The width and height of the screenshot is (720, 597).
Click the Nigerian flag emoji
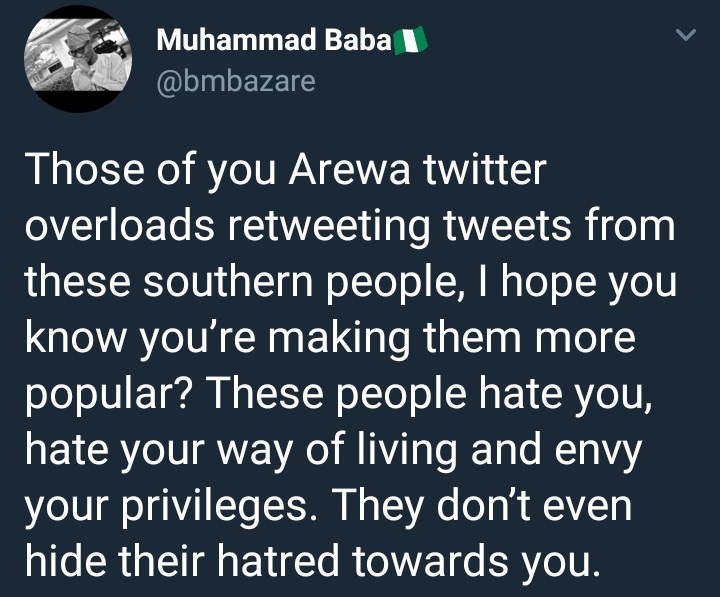pos(411,43)
